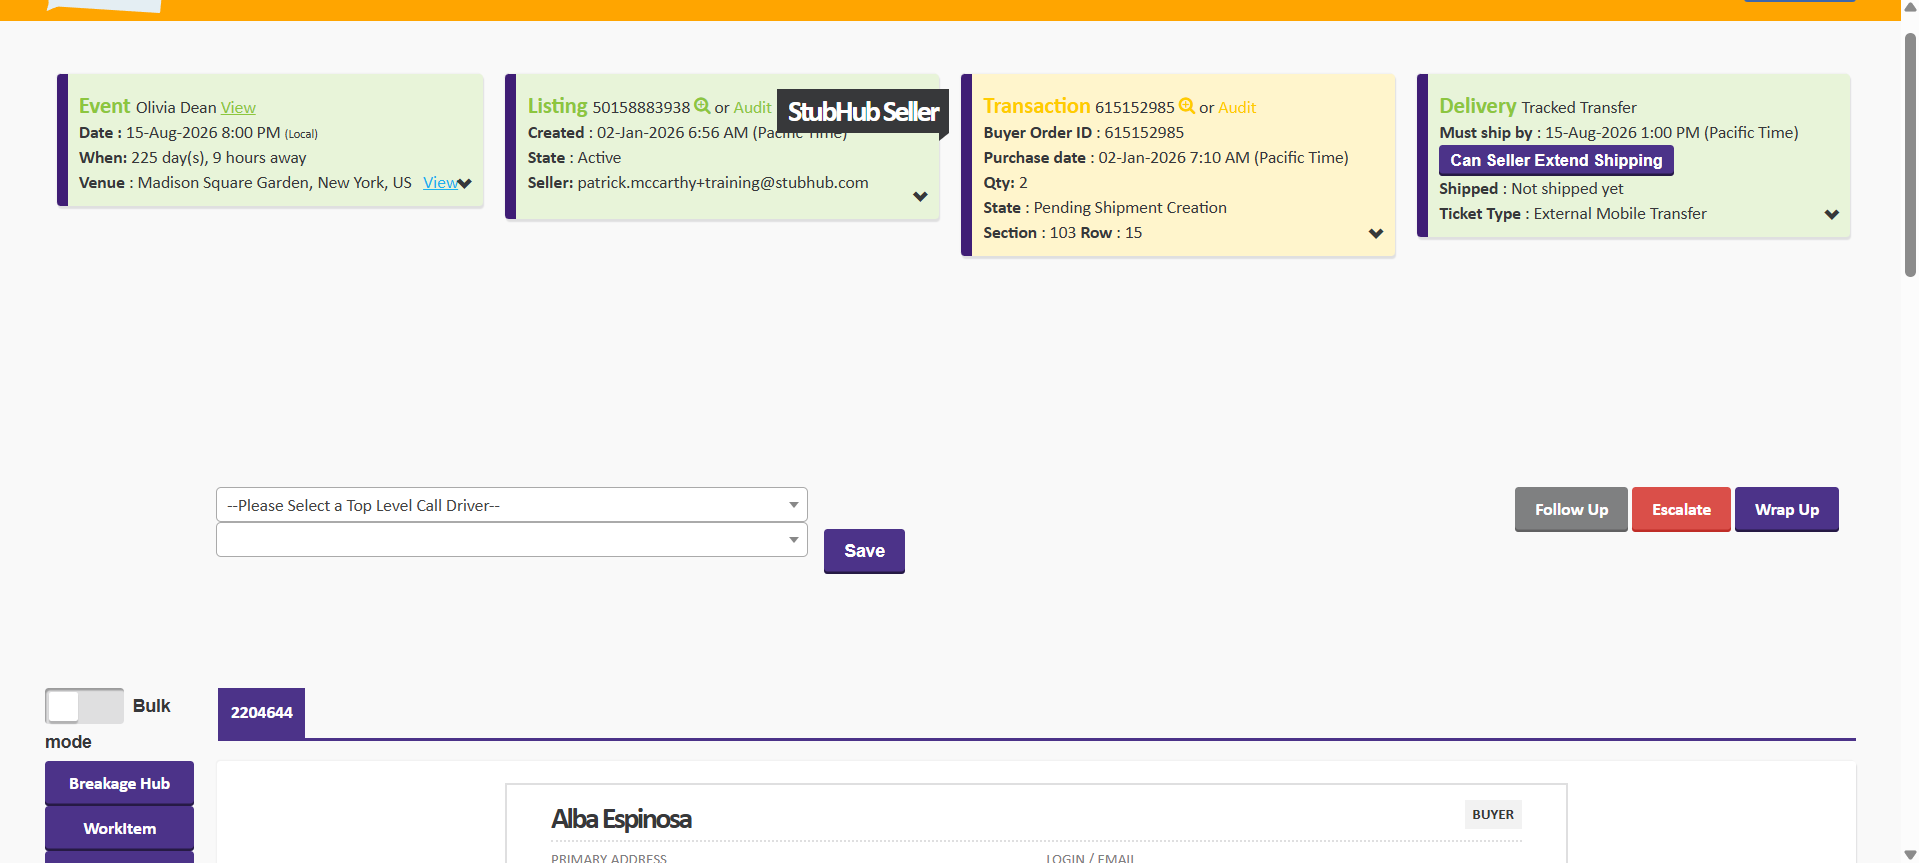The width and height of the screenshot is (1919, 863).
Task: Select the 2204644 tab
Action: (x=261, y=713)
